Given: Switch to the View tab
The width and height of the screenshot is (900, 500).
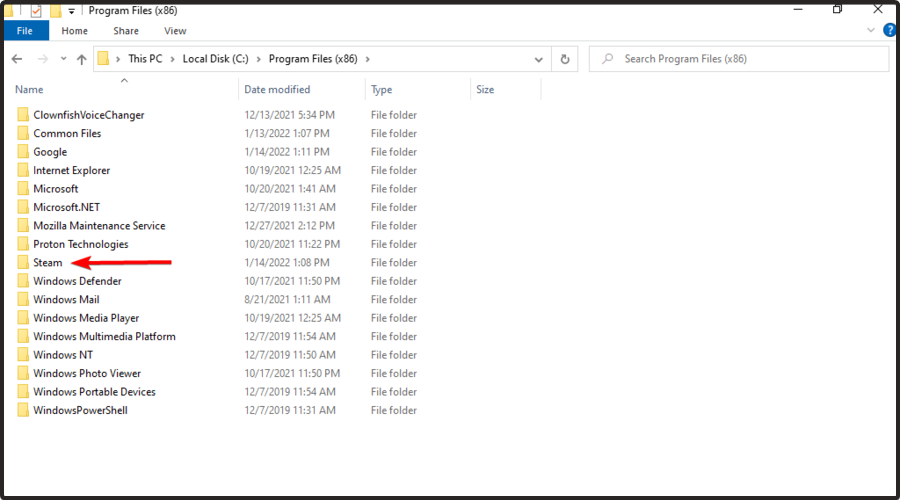Looking at the screenshot, I should [x=175, y=31].
